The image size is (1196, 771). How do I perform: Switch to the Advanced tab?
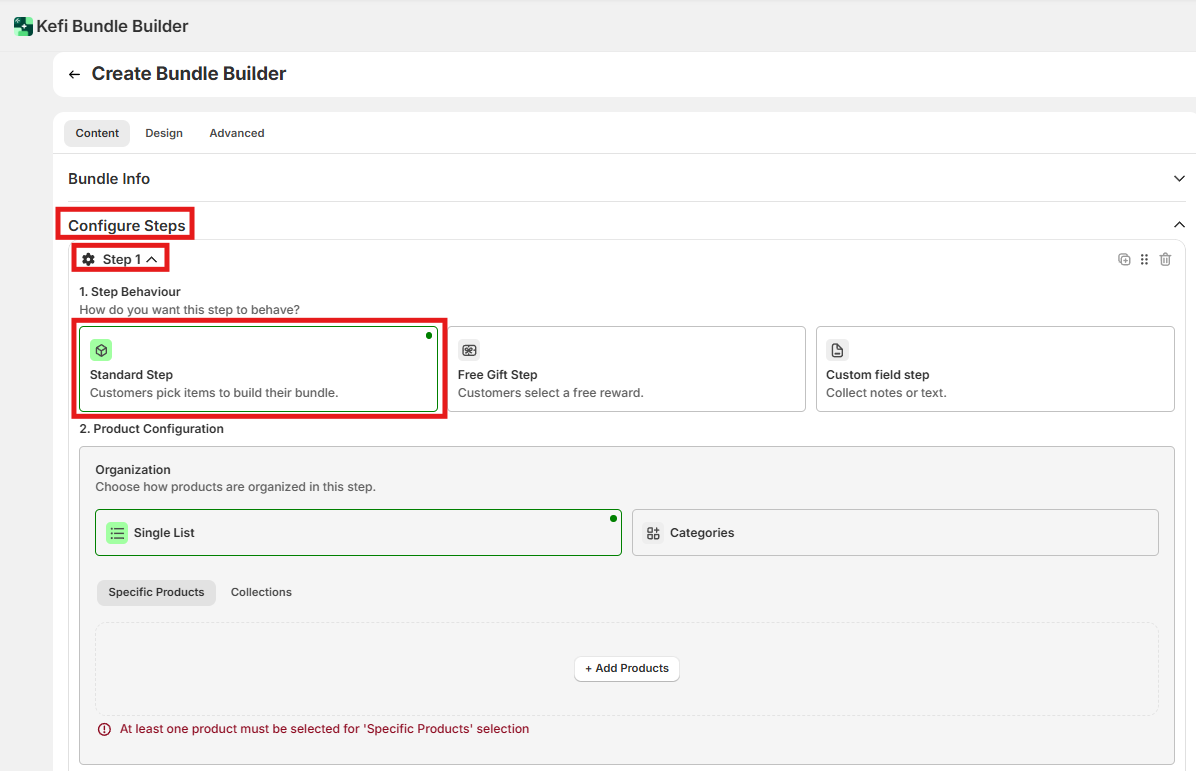coord(237,133)
